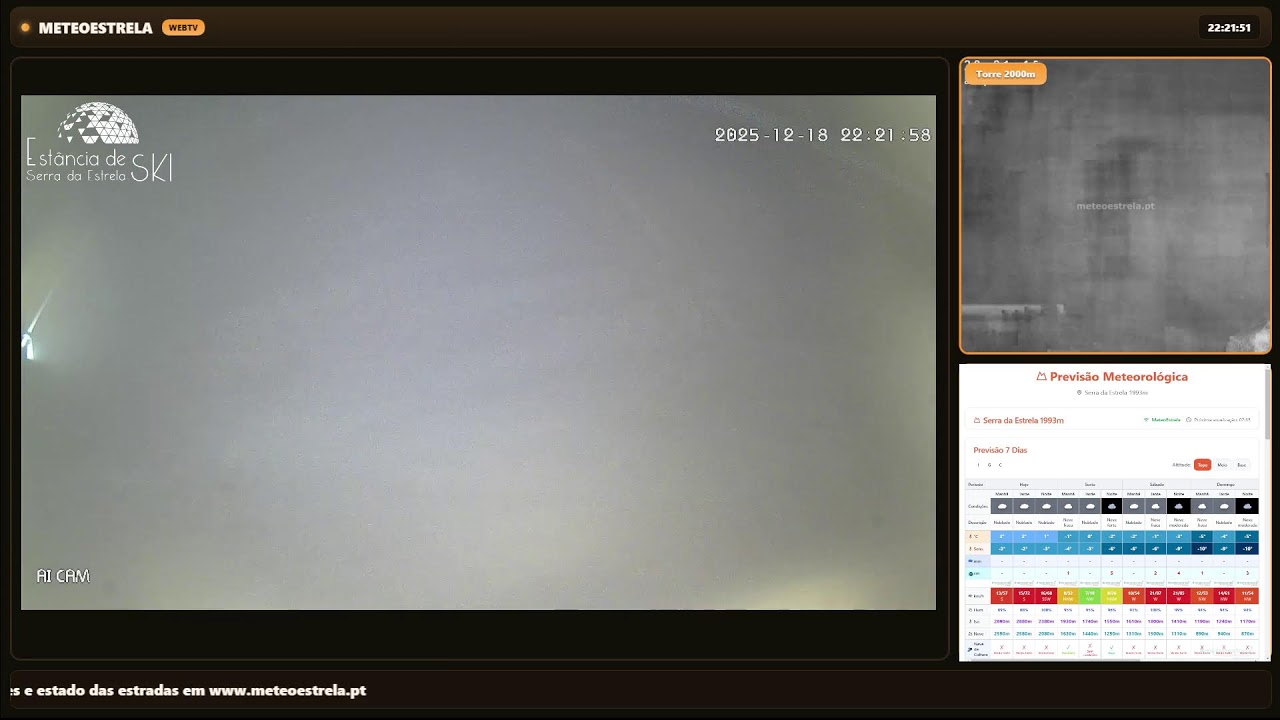Screen dimensions: 1280x720
Task: Open the Torre 2000m camera thumbnail
Action: click(1115, 206)
